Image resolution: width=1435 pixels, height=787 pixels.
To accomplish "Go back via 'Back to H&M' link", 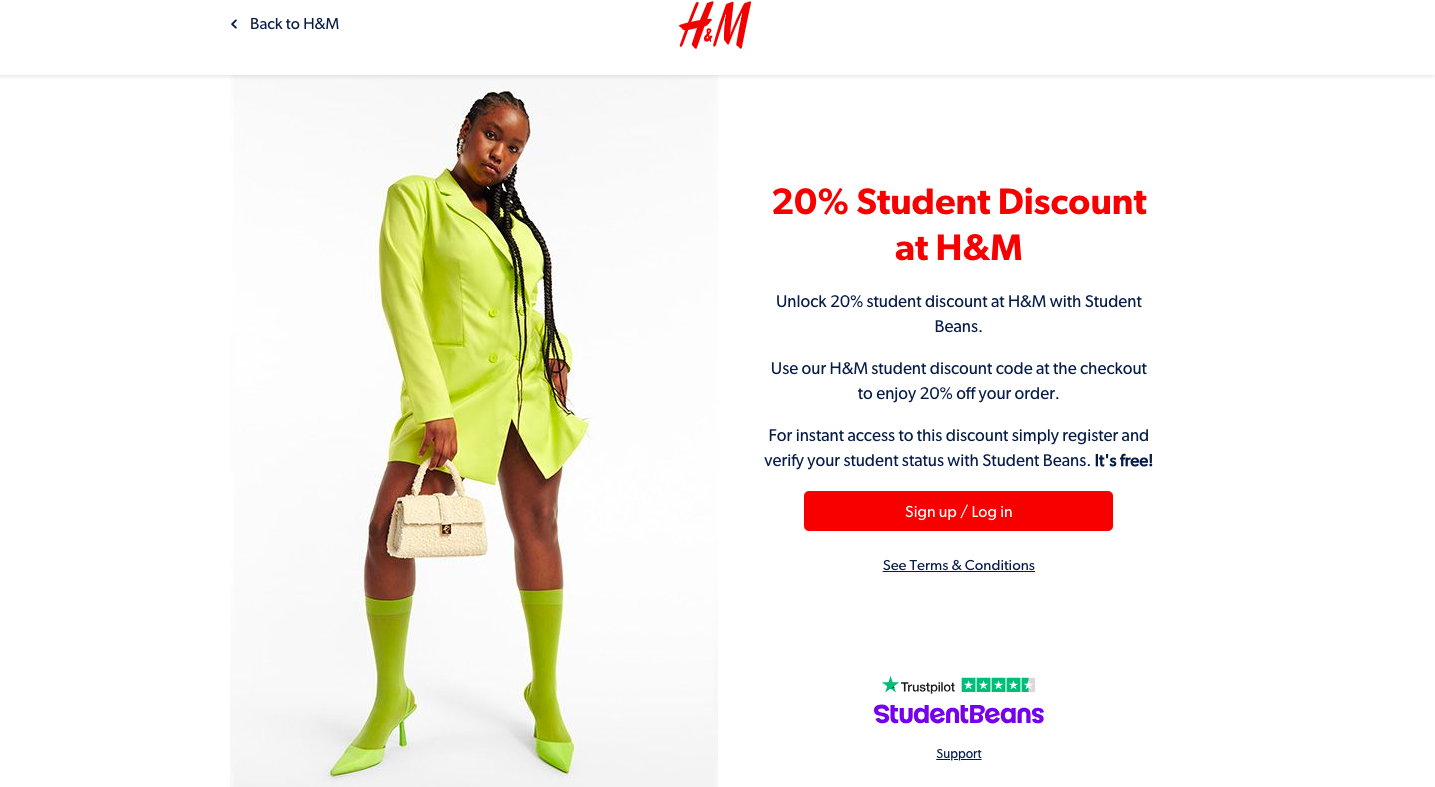I will point(285,24).
